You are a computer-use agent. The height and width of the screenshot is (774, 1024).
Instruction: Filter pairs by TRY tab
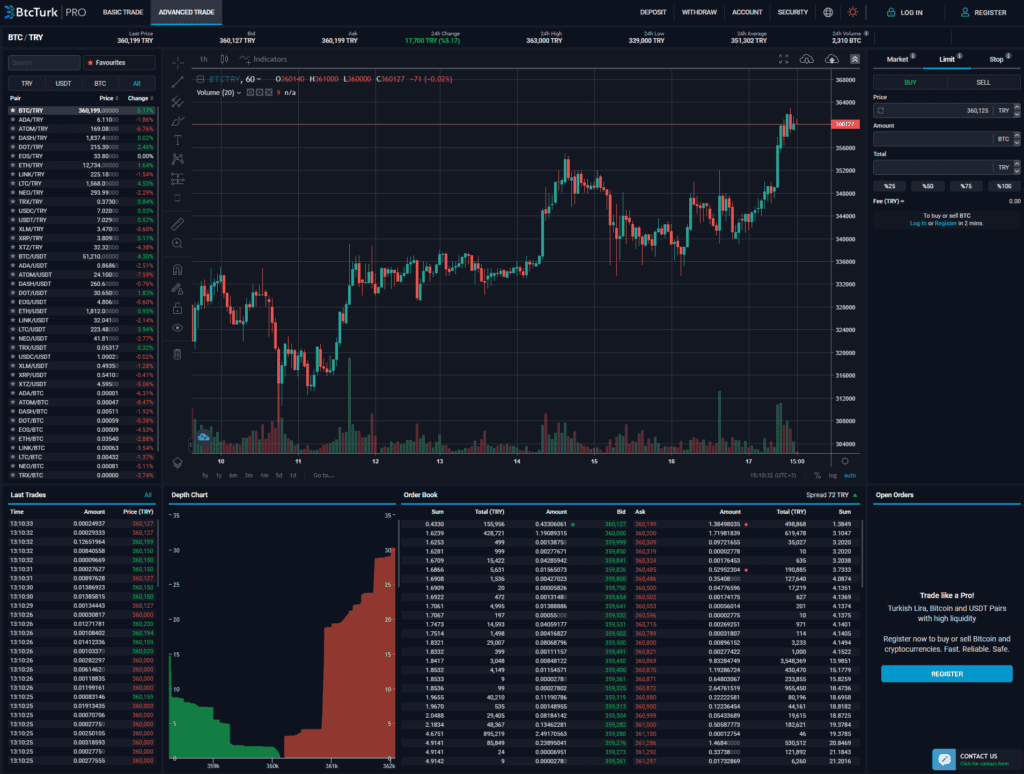(27, 84)
